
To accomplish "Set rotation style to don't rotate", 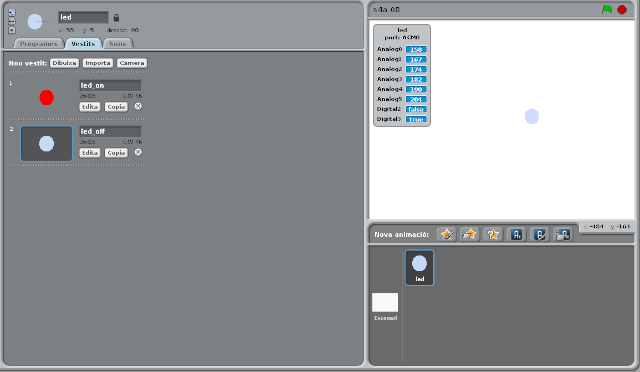I will (12, 30).
